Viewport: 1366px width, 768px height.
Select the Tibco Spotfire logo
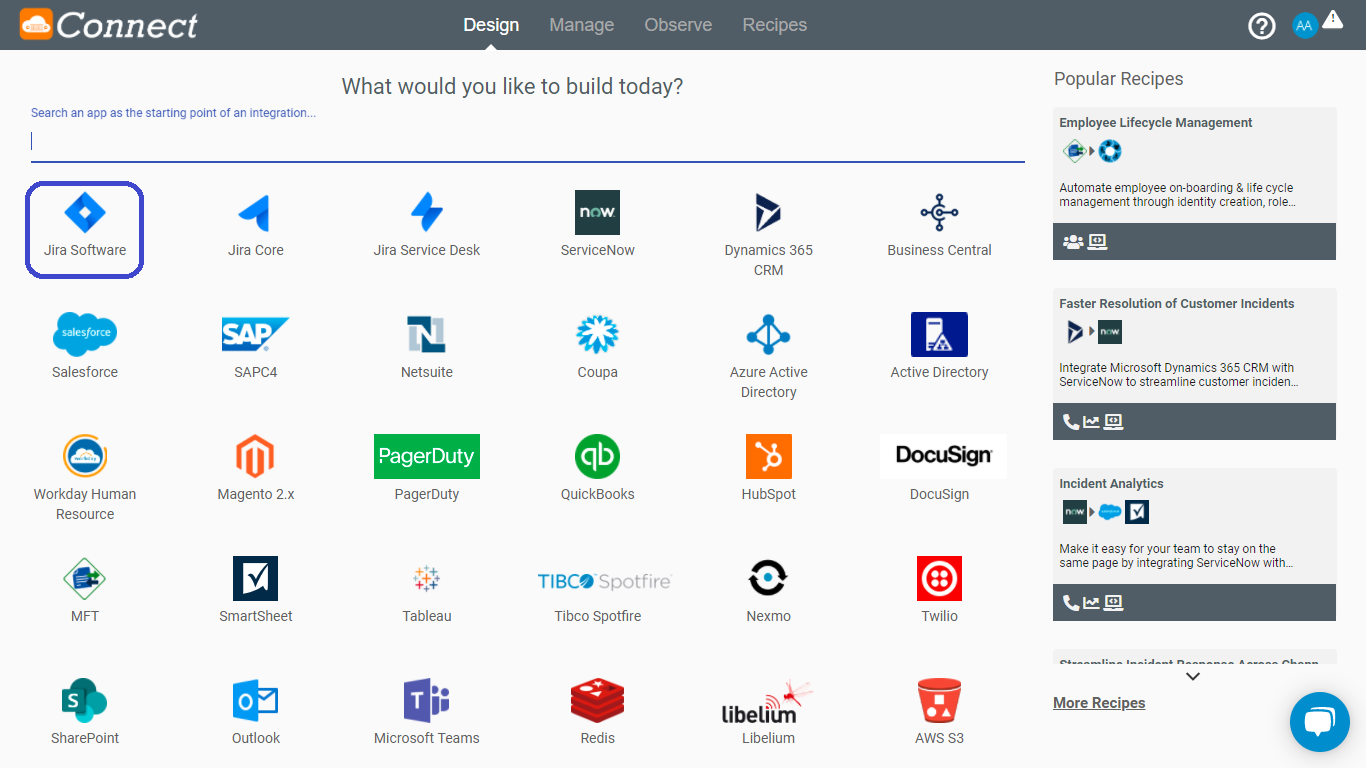click(x=604, y=581)
